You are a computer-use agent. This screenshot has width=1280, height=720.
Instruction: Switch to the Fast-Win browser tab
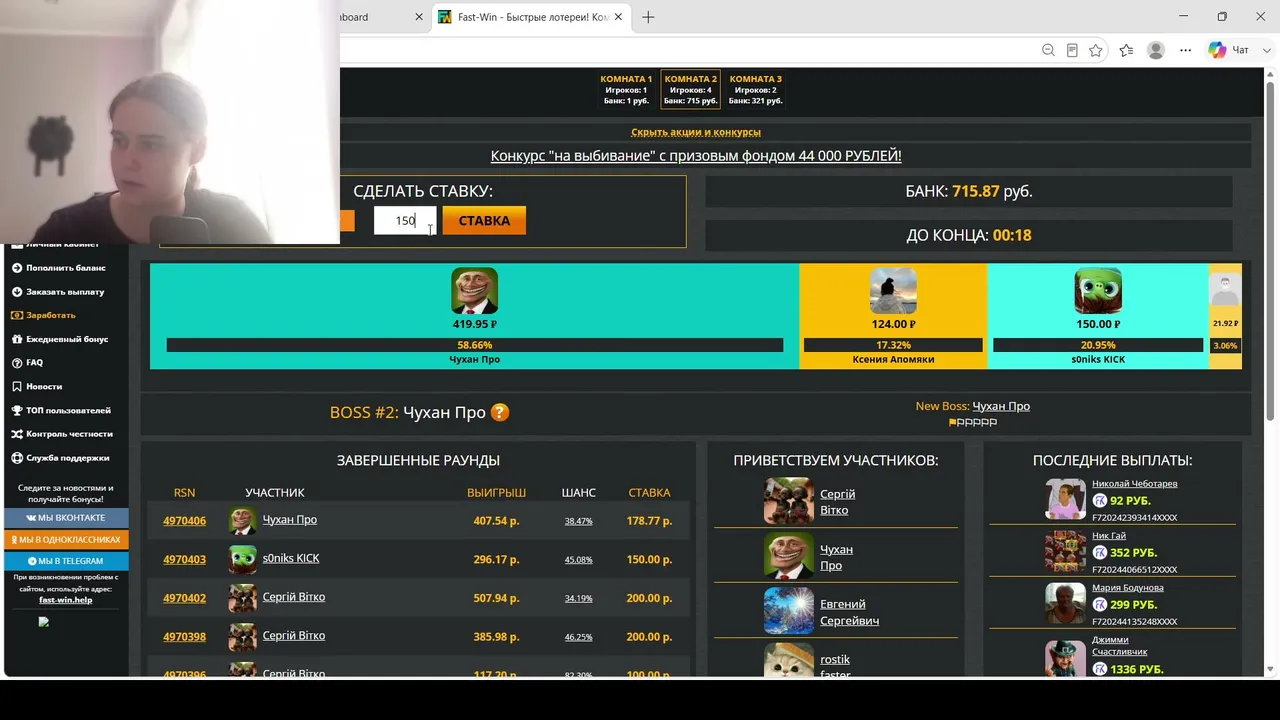tap(532, 17)
